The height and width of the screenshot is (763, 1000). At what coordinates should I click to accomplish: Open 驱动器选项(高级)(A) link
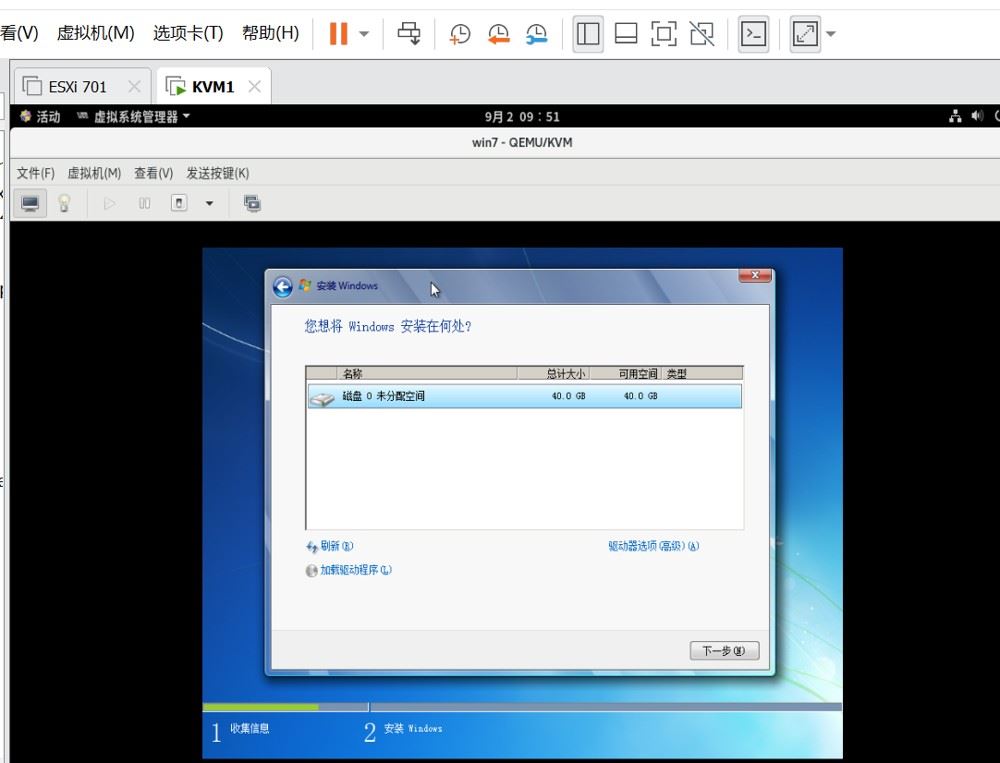pos(654,546)
